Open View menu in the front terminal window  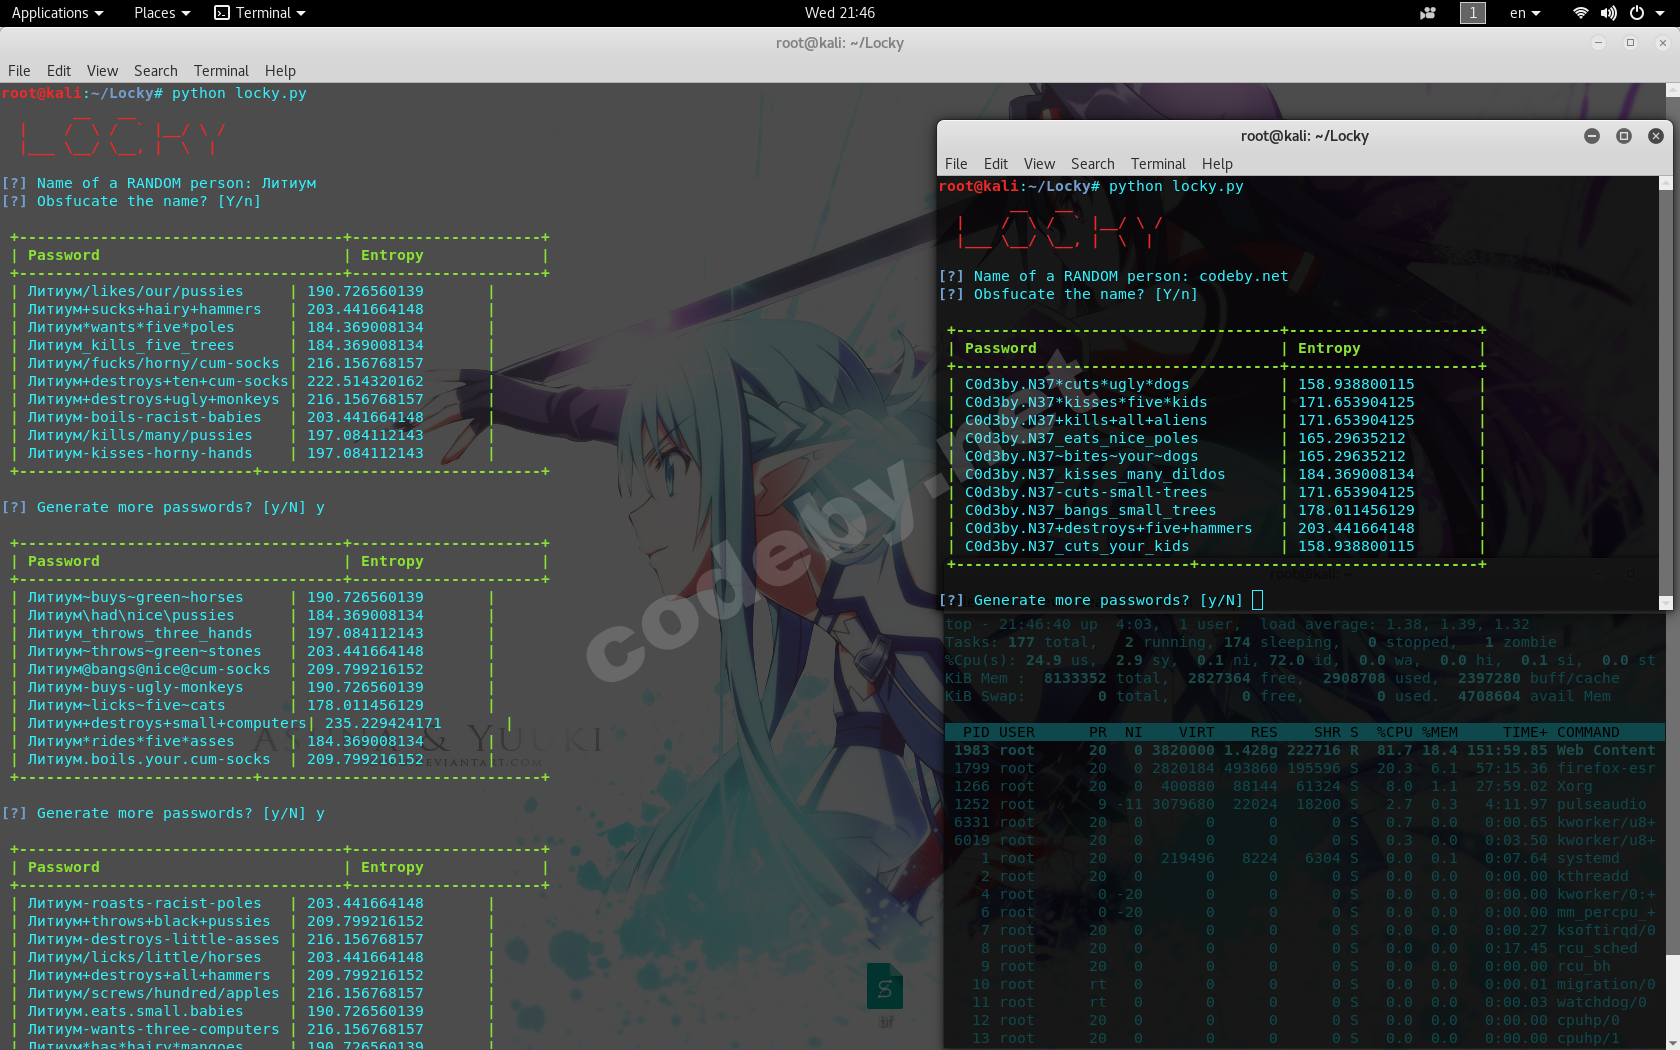[x=1039, y=164]
